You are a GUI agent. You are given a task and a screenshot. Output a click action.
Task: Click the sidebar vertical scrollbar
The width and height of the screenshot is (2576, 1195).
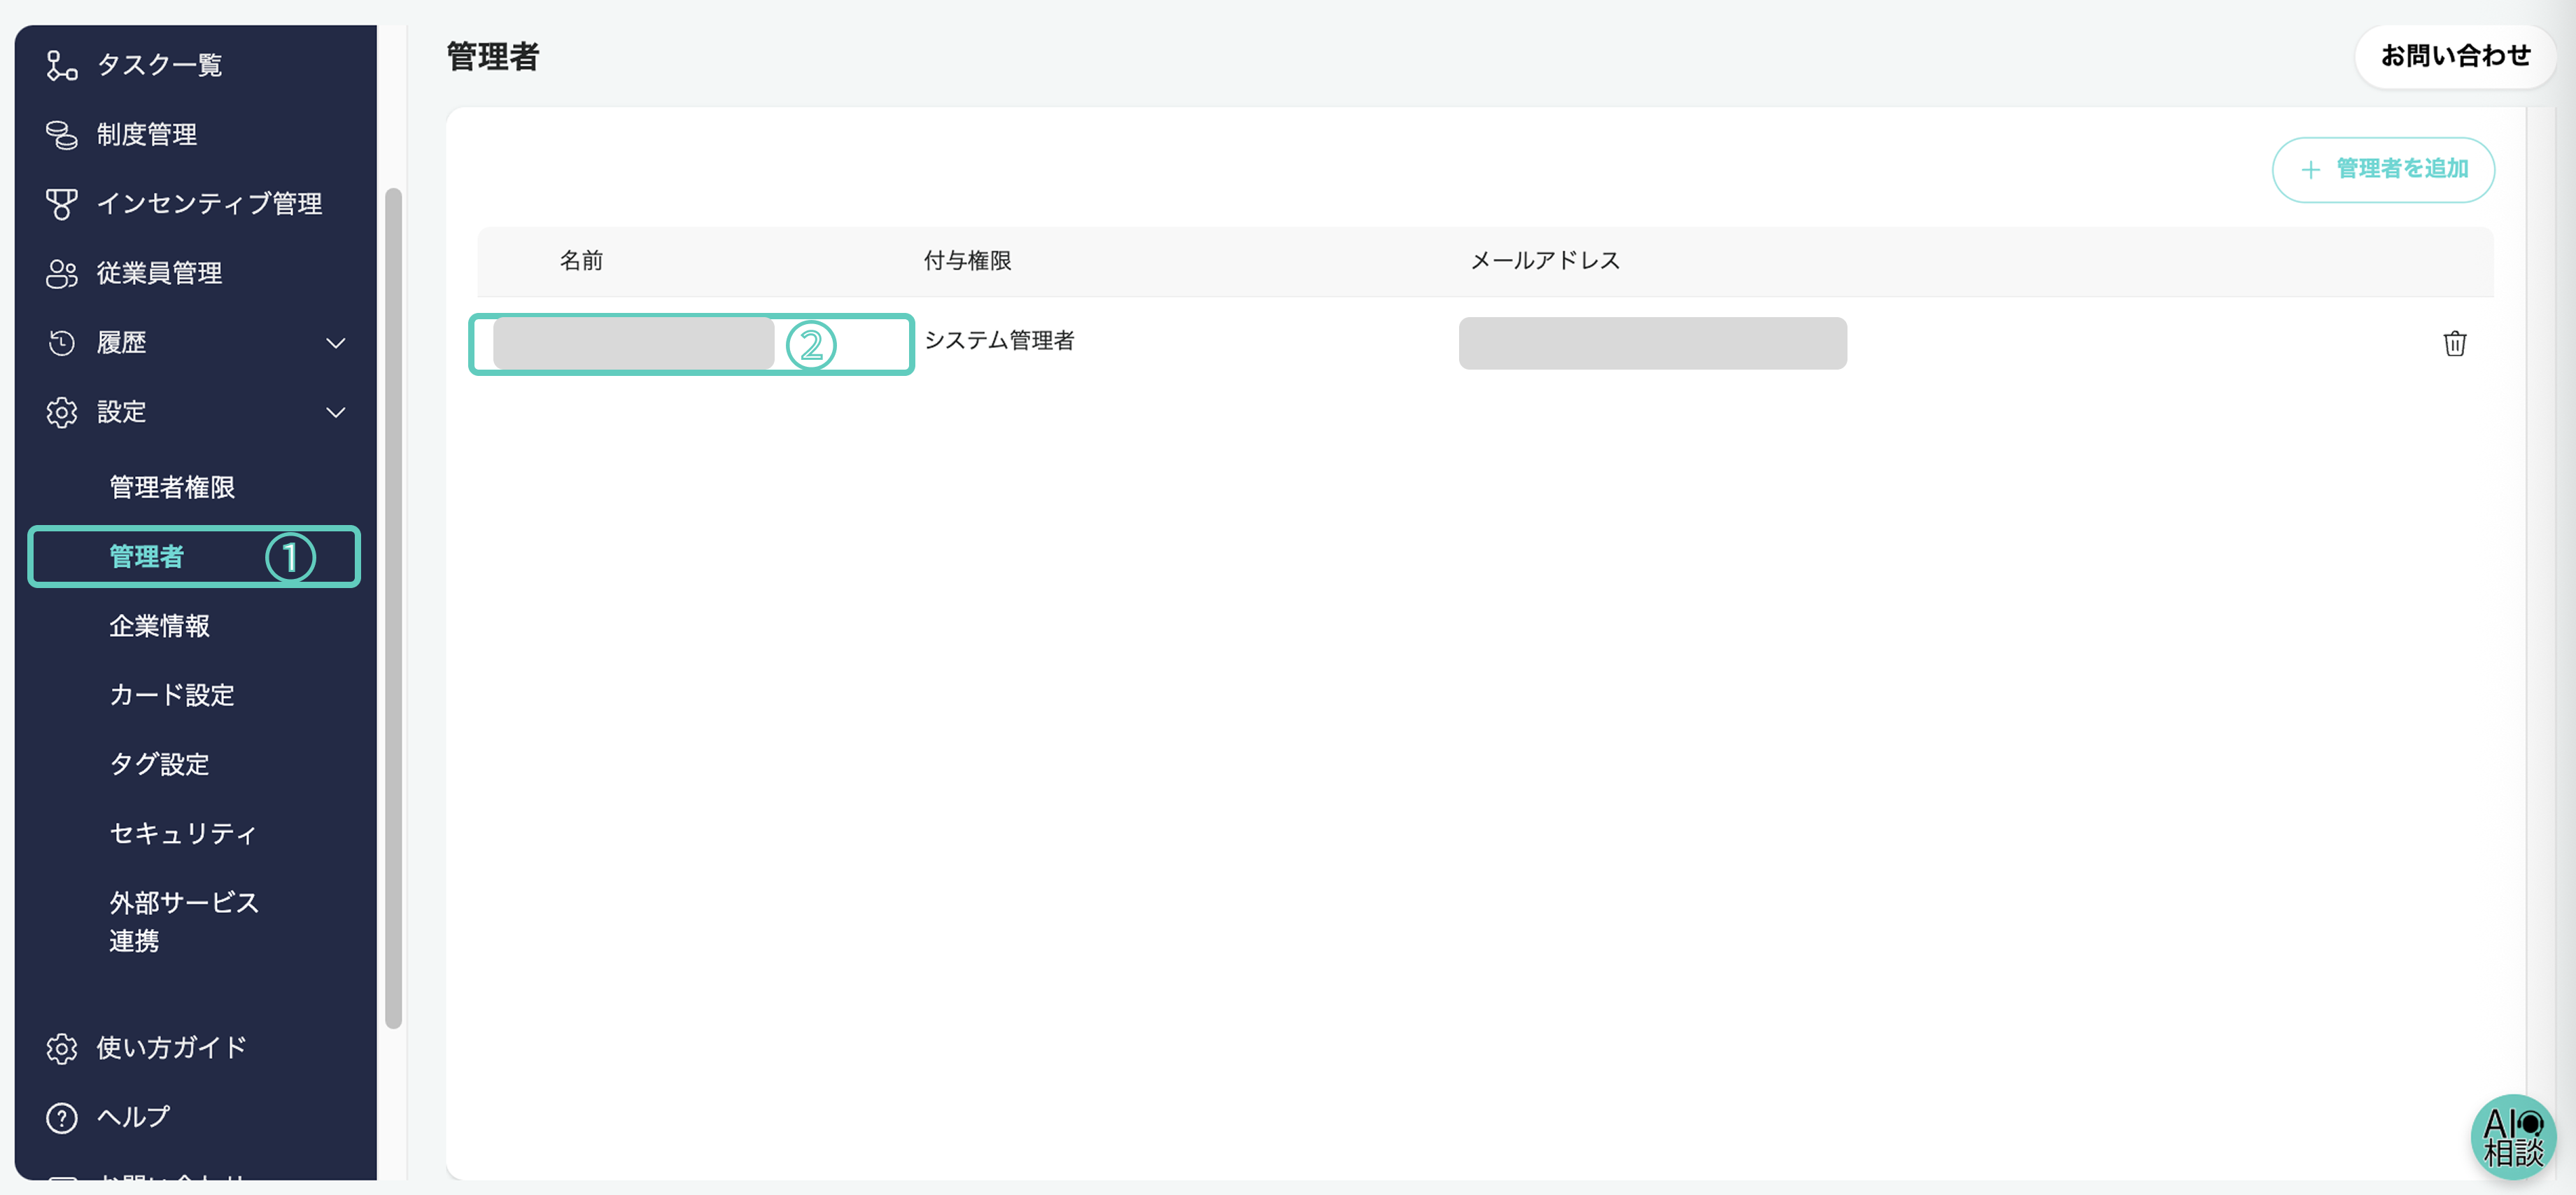click(393, 606)
